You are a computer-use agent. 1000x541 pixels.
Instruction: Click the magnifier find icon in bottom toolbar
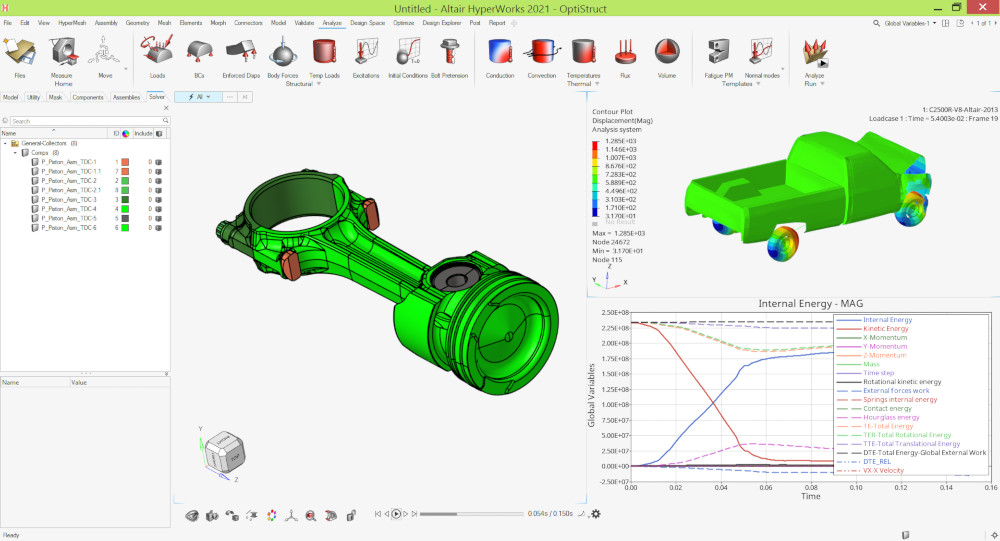click(x=311, y=515)
